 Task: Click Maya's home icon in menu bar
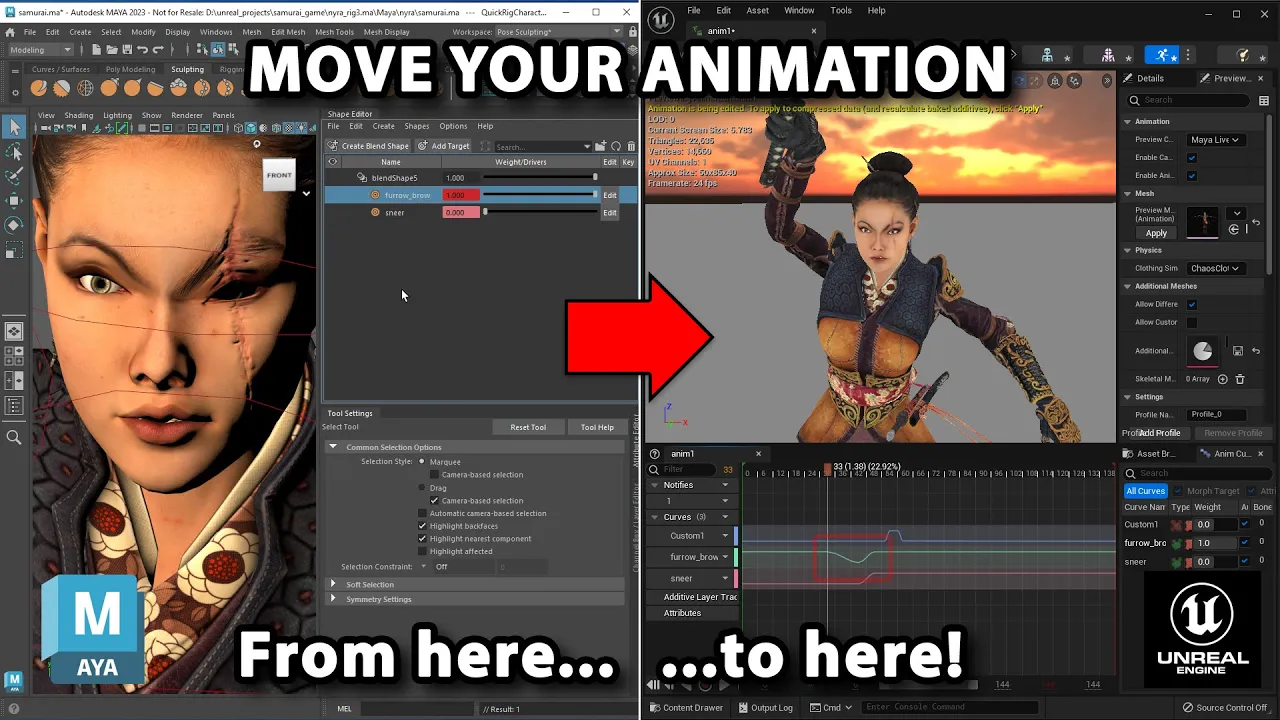10,32
